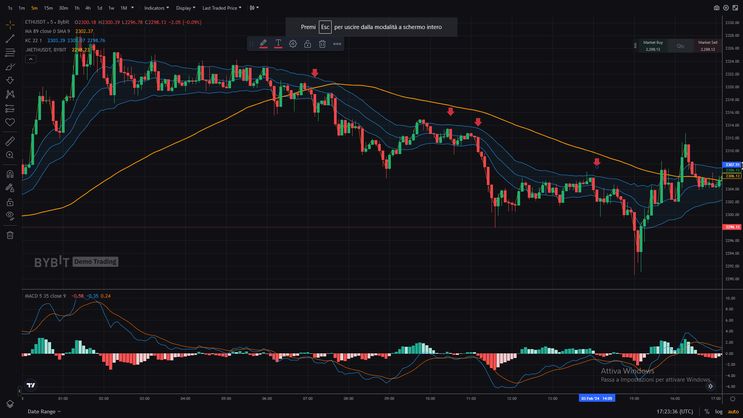Toggle lock on selected drawing in floating toolbar
Image resolution: width=743 pixels, height=418 pixels.
(x=308, y=44)
